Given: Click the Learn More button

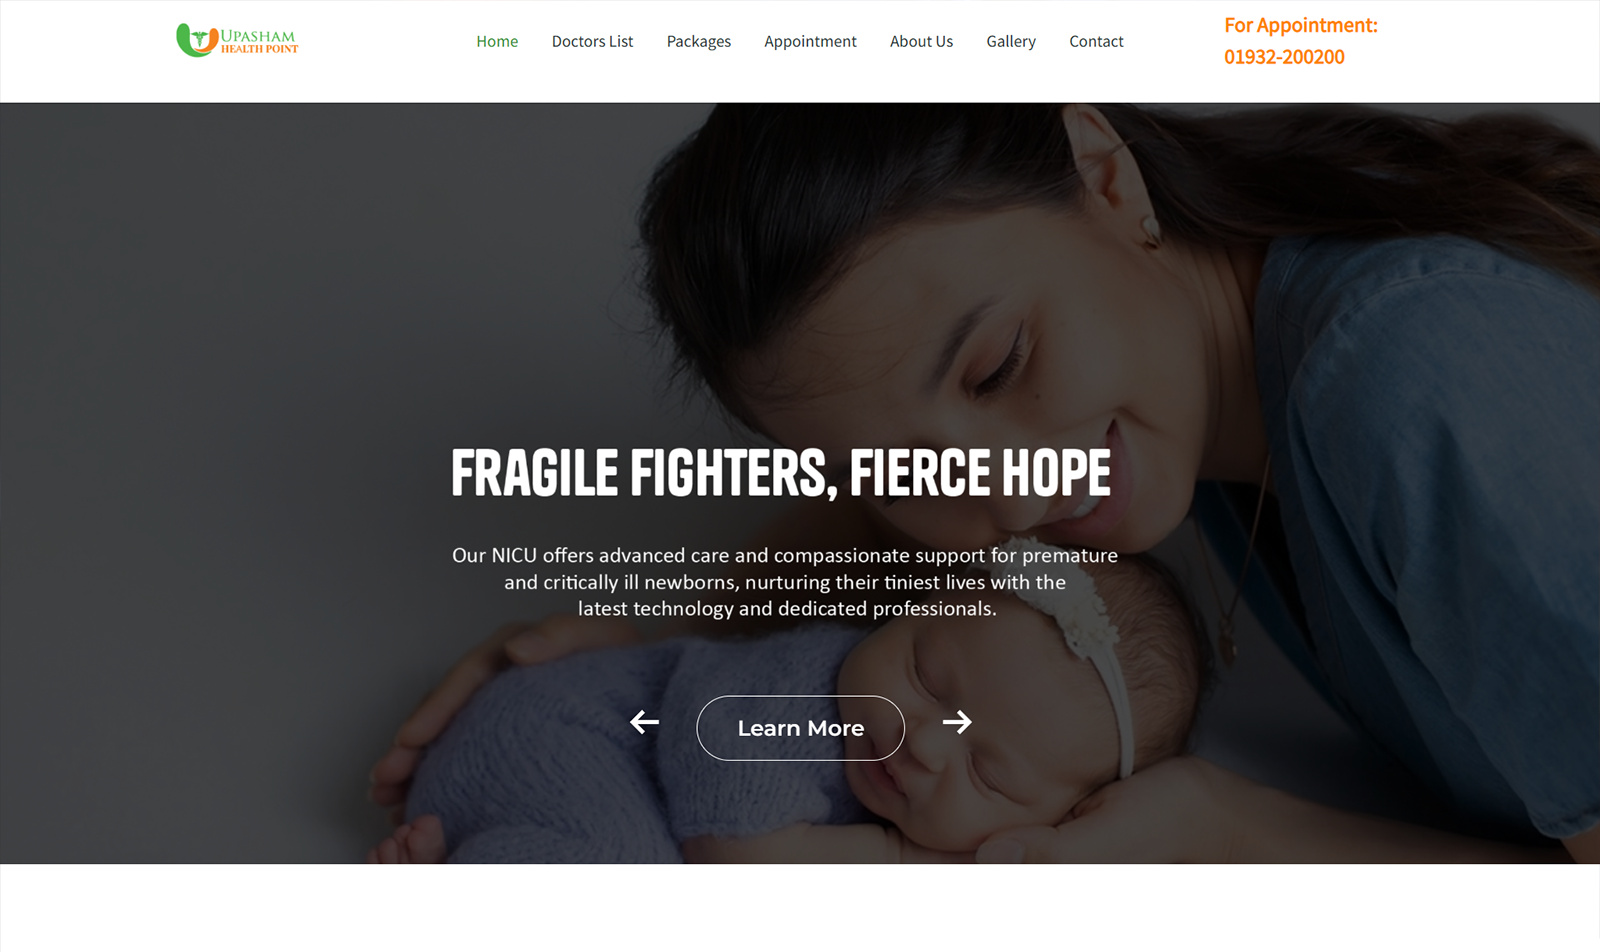Looking at the screenshot, I should click(801, 728).
